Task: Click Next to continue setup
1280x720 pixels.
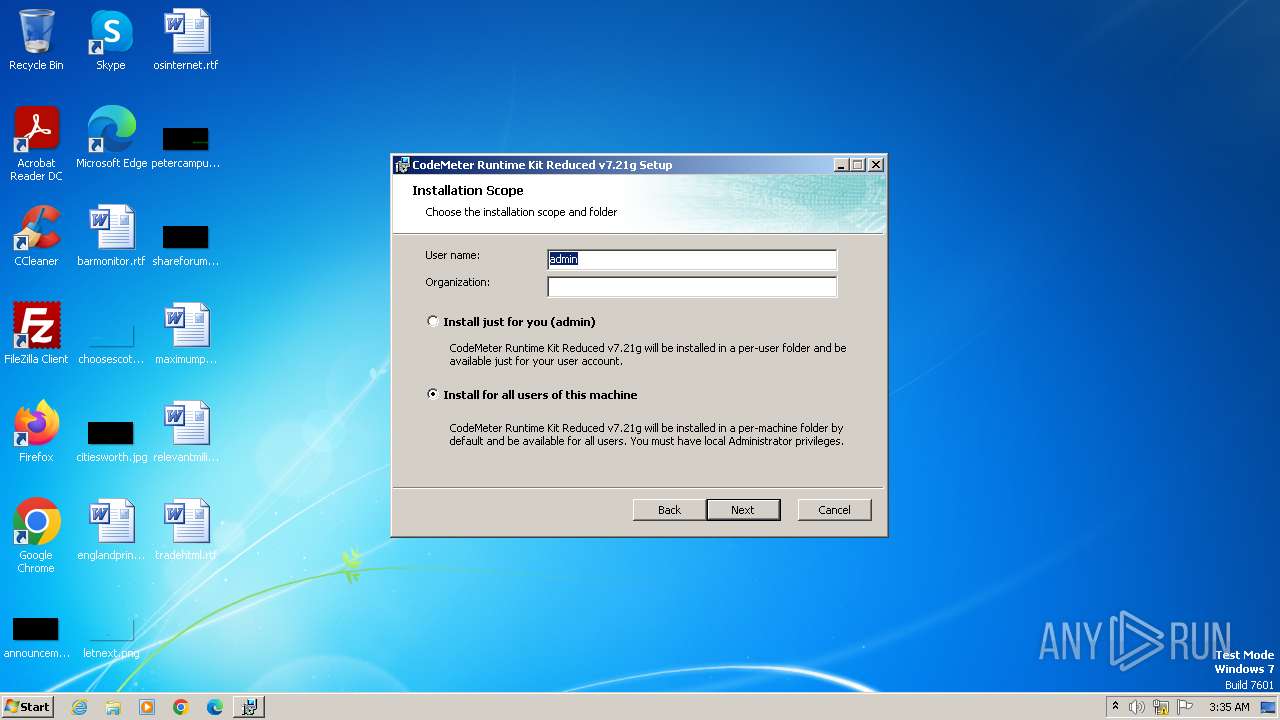Action: [x=743, y=510]
